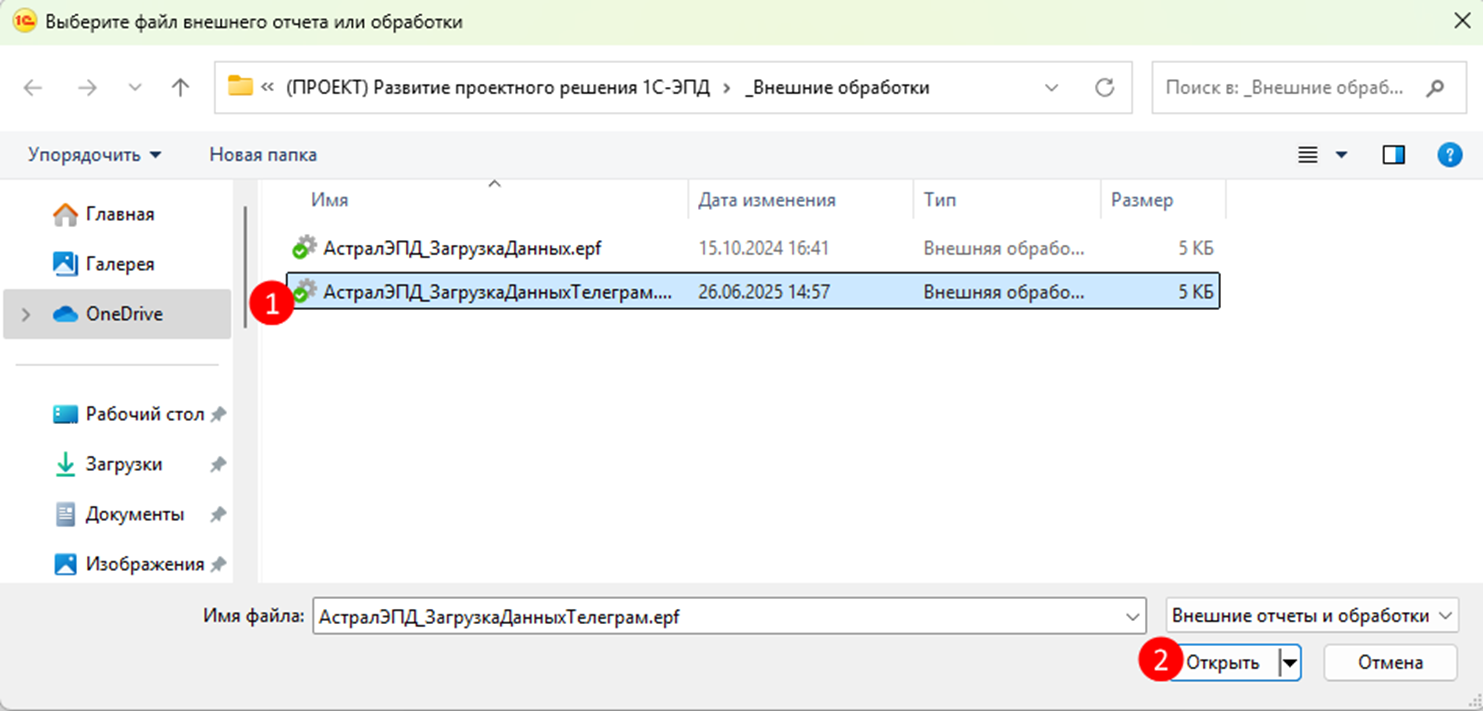
Task: Click the (ПРОЕКТ) Развитие проектного решения breadcrumb
Action: point(498,87)
